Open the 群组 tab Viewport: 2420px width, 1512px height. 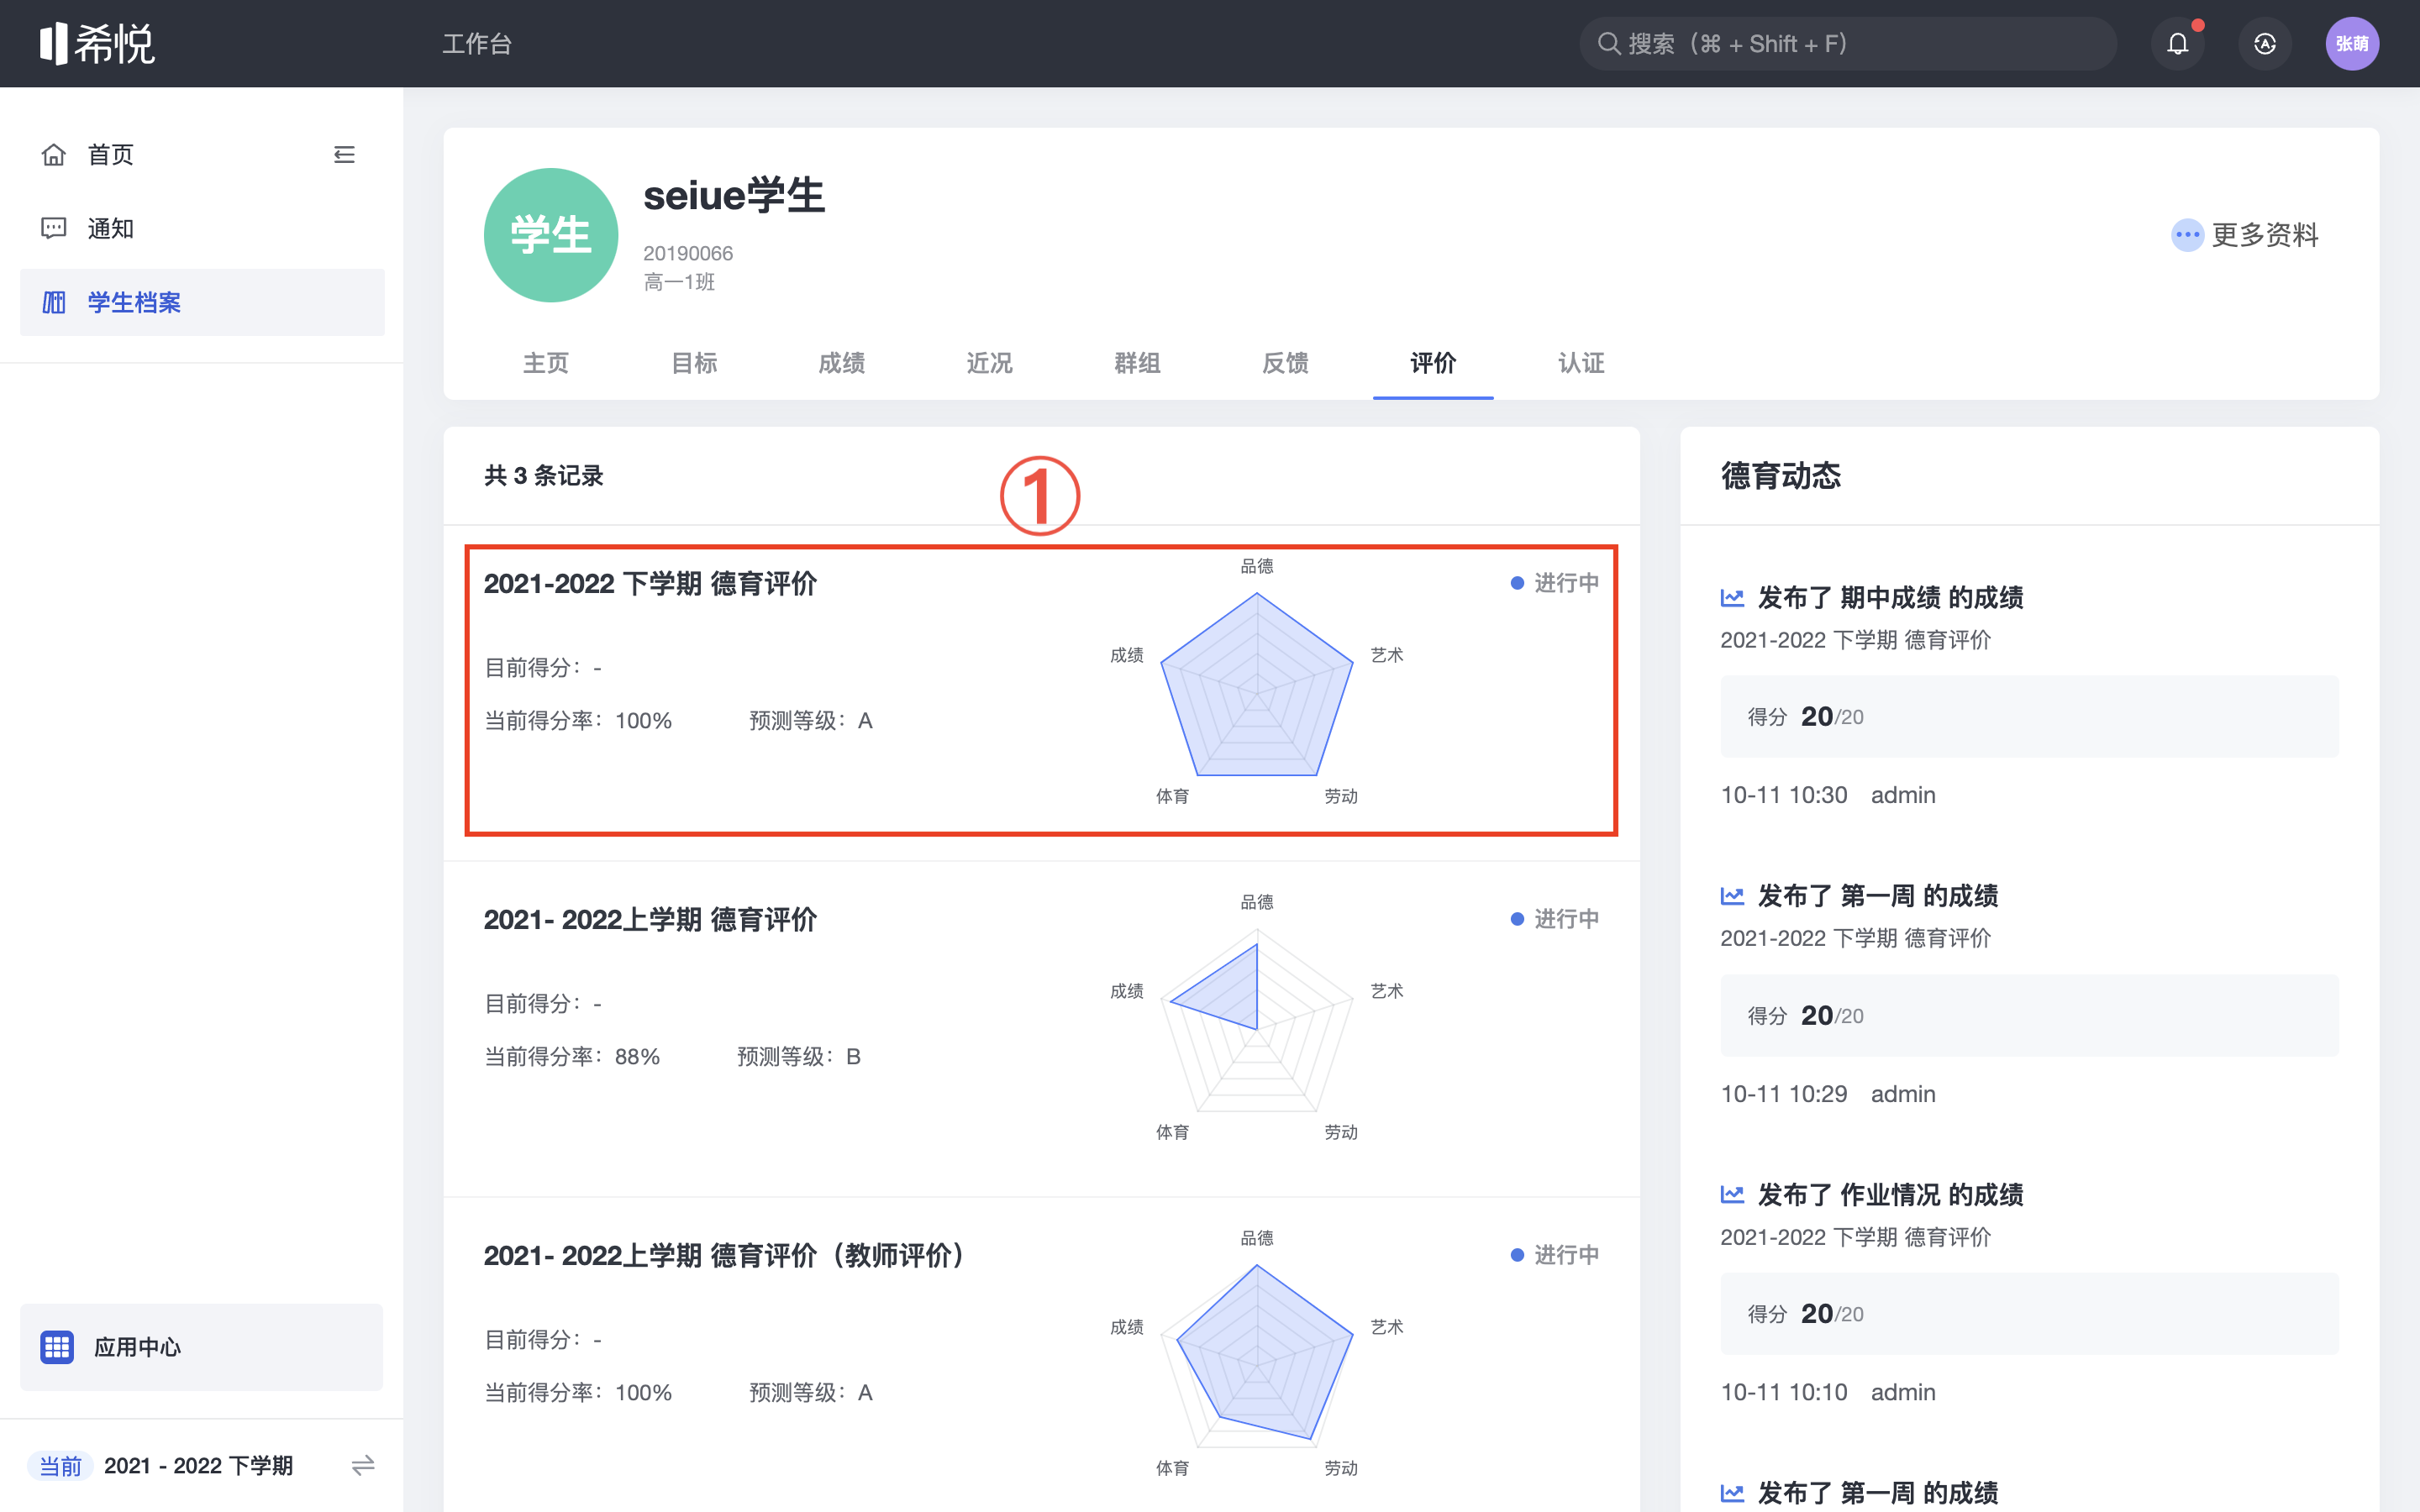click(1138, 363)
